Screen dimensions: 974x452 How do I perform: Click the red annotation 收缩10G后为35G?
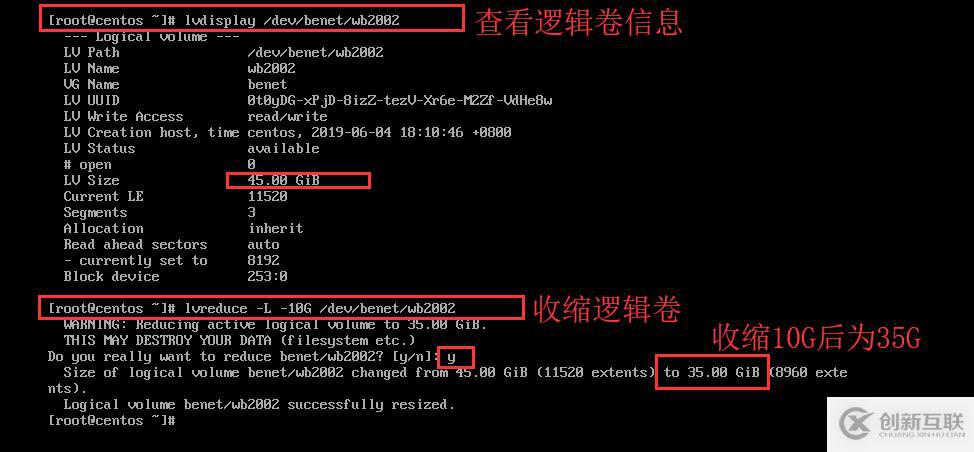(x=816, y=338)
